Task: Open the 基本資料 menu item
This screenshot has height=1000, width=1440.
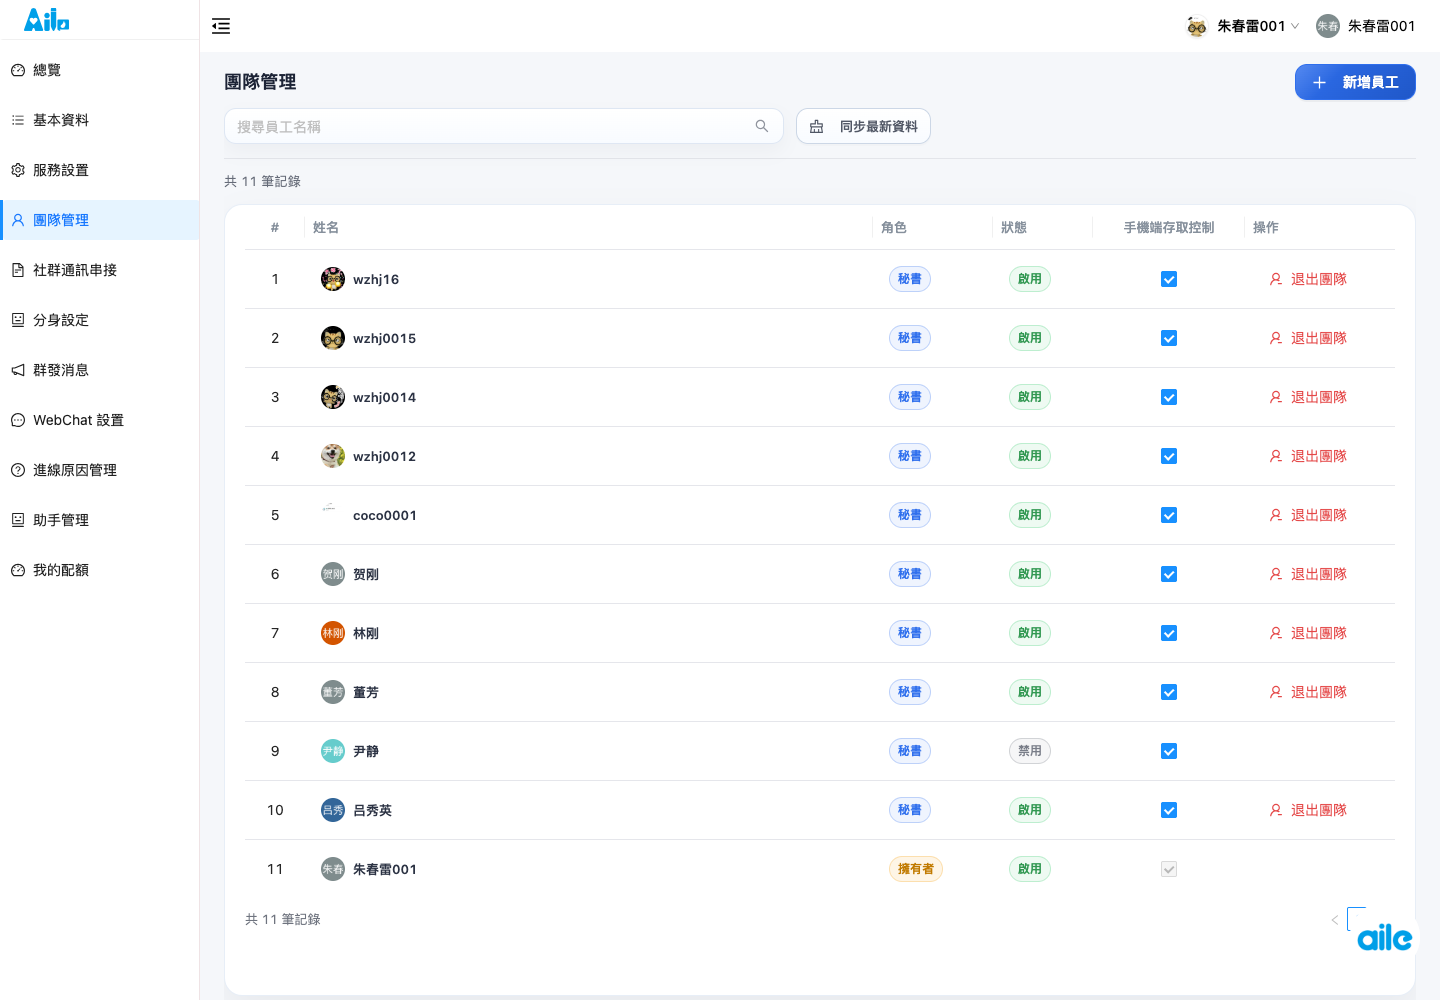Action: click(100, 120)
